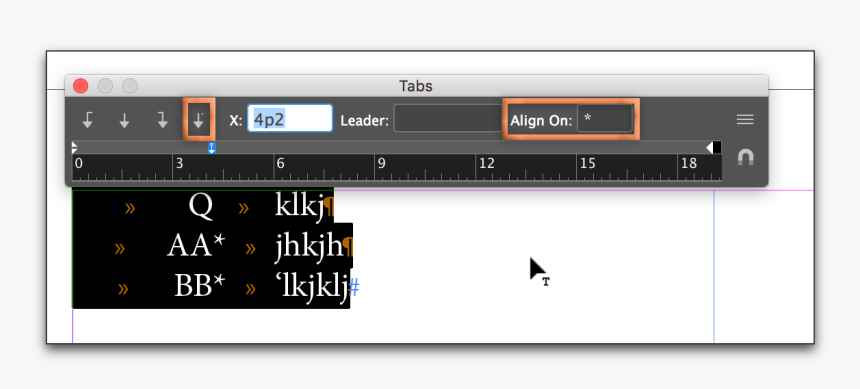Select the Center-Justified Tab arrow button
The width and height of the screenshot is (860, 389).
coord(125,120)
